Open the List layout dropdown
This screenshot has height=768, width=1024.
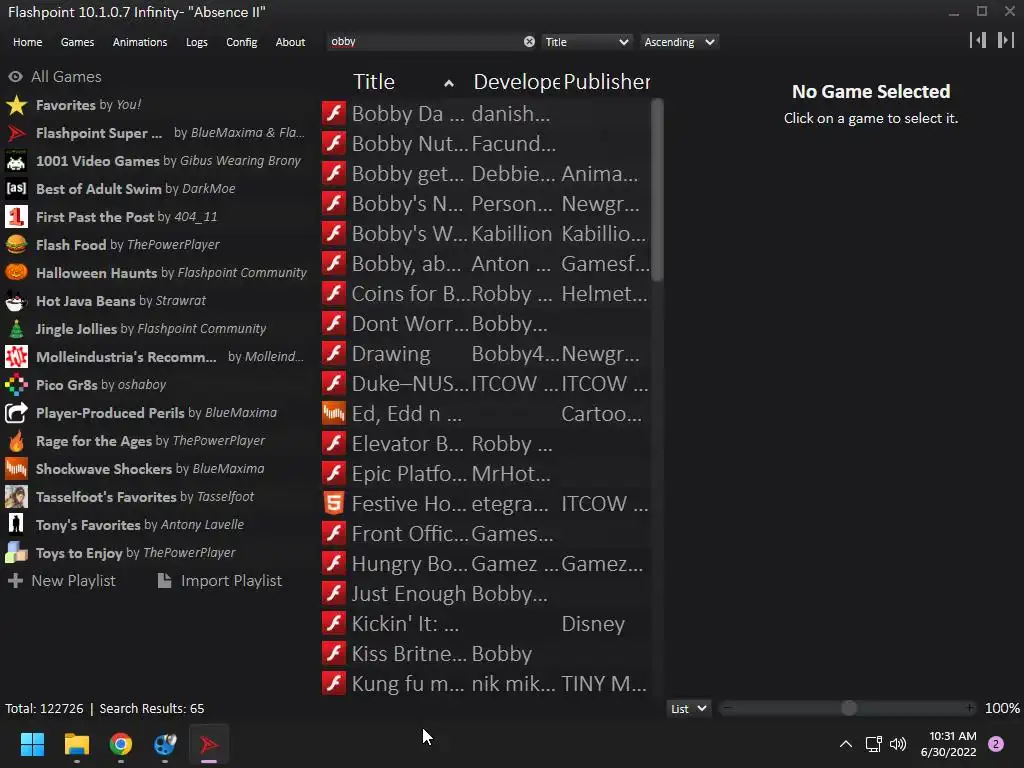[688, 709]
